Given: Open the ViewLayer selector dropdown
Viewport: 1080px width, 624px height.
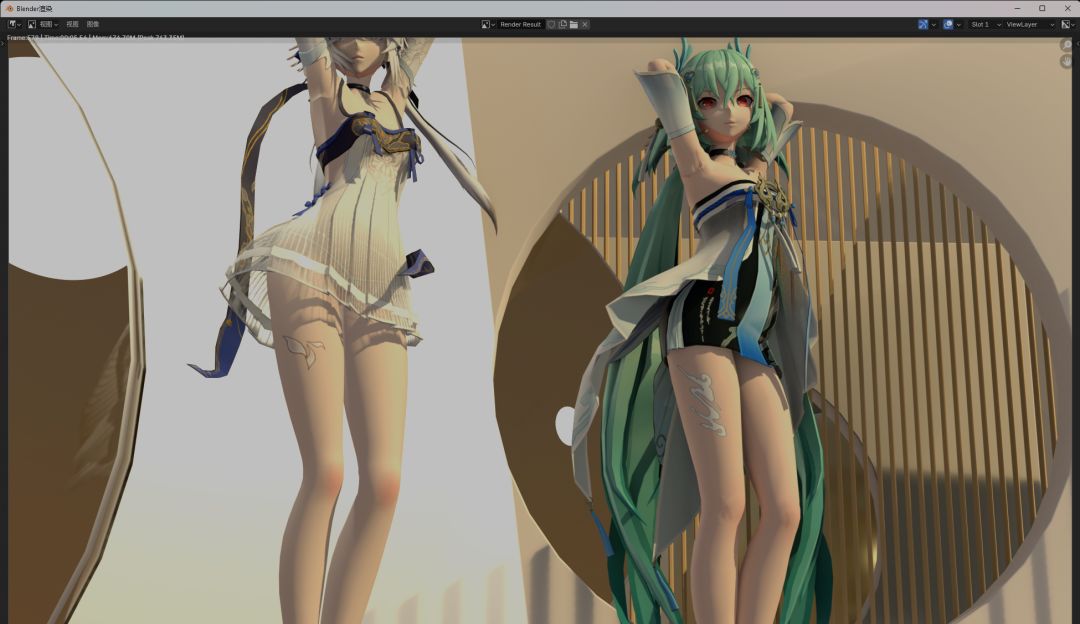Looking at the screenshot, I should pos(1030,24).
